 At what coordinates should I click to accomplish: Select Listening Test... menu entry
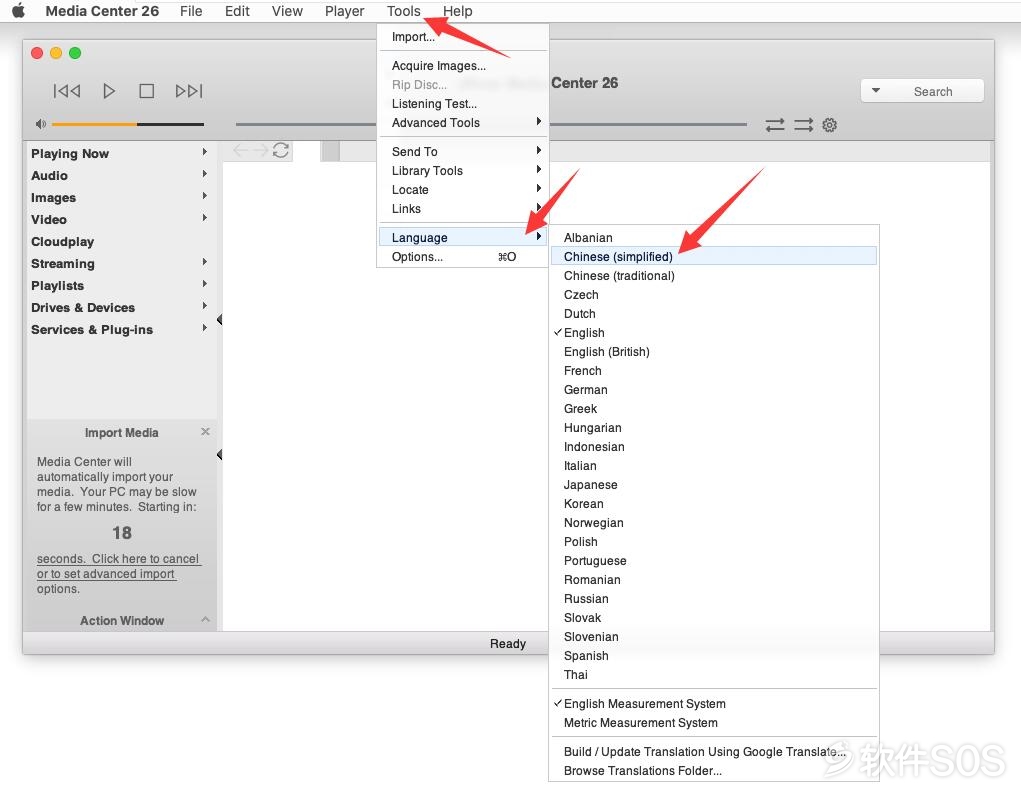tap(463, 104)
